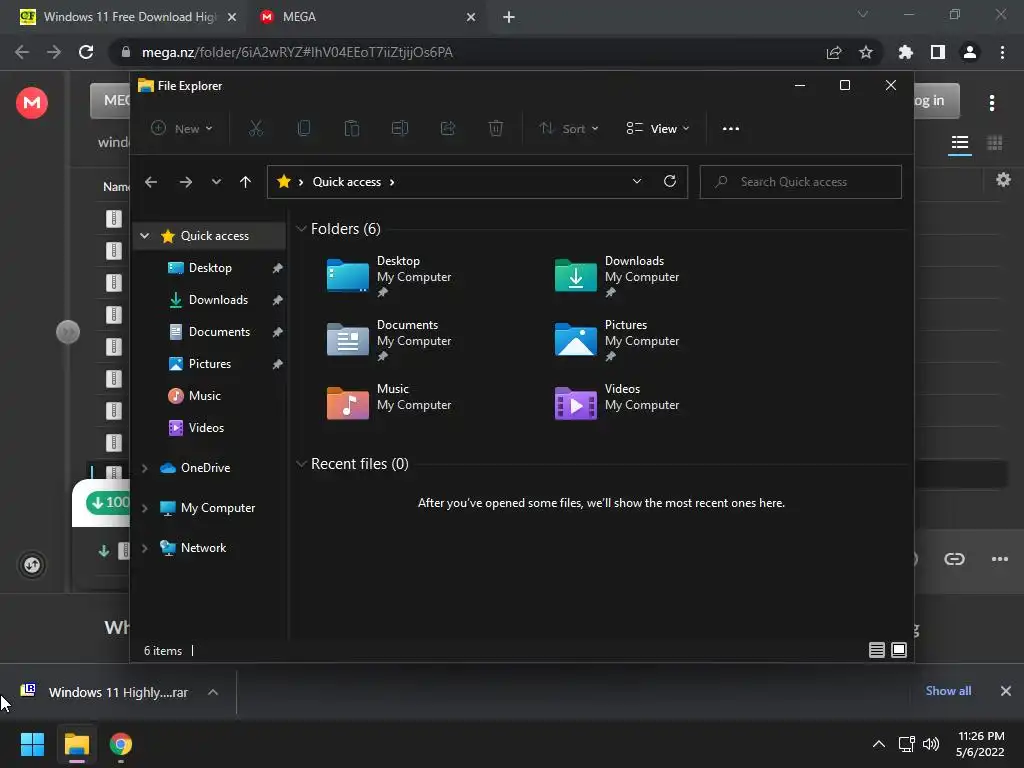Click the Delete trash icon in toolbar
Screen dimensions: 1024x768
496,129
